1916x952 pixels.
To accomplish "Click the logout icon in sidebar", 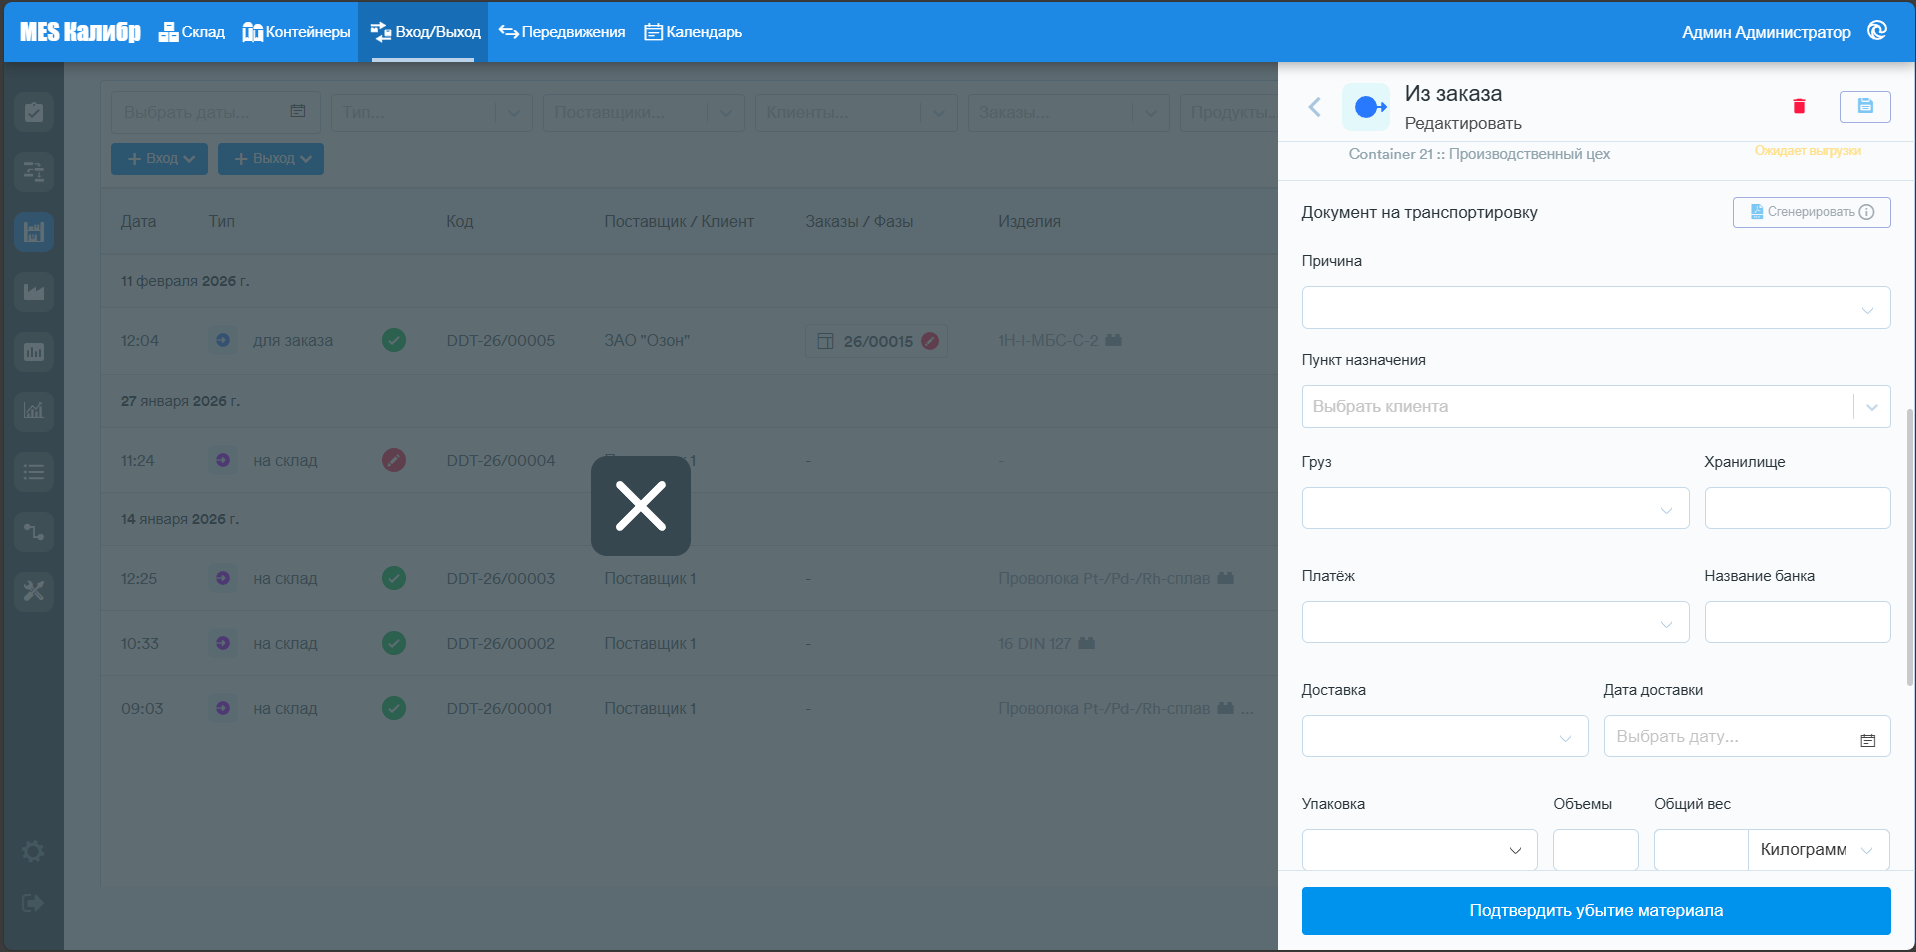I will 33,903.
